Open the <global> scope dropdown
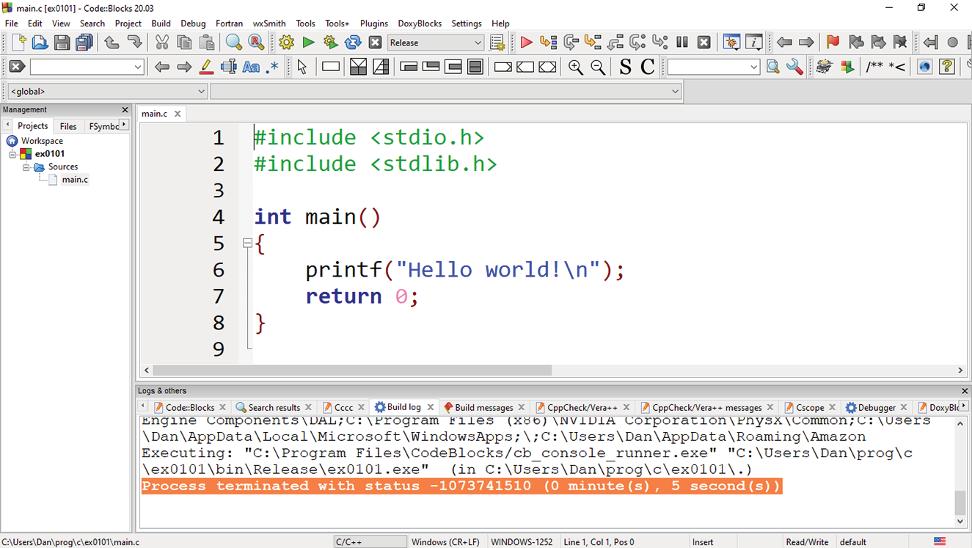Image resolution: width=972 pixels, height=548 pixels. [x=201, y=92]
